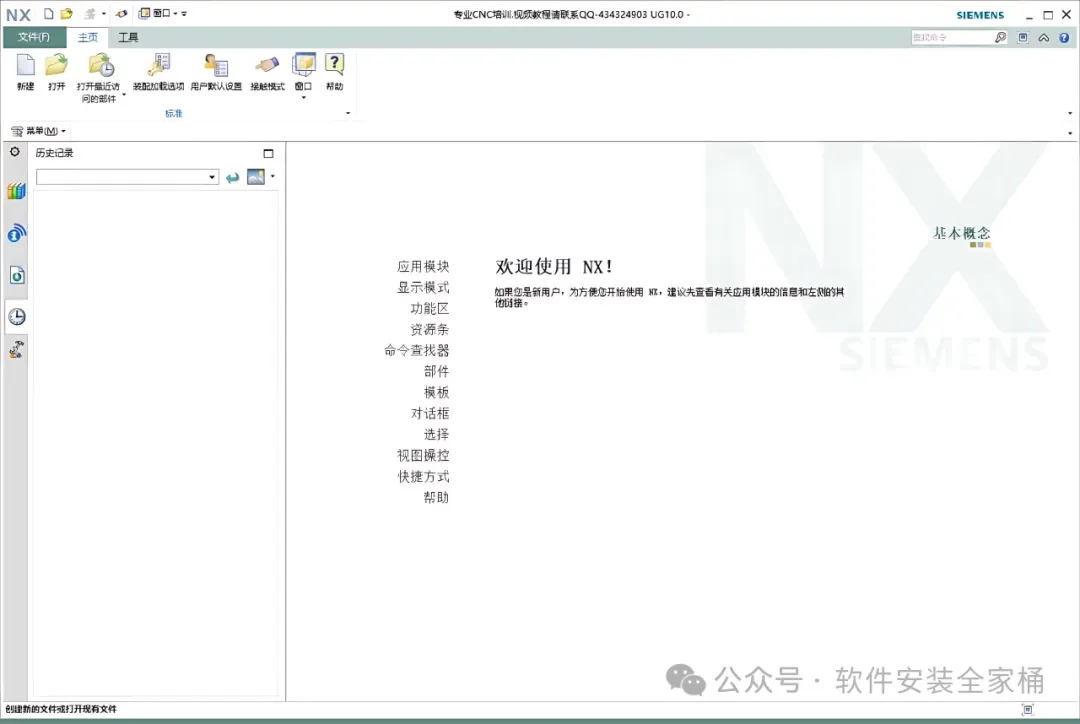Click the 窗口 window icon in ribbon
Screen dimensions: 1080x724
point(304,66)
